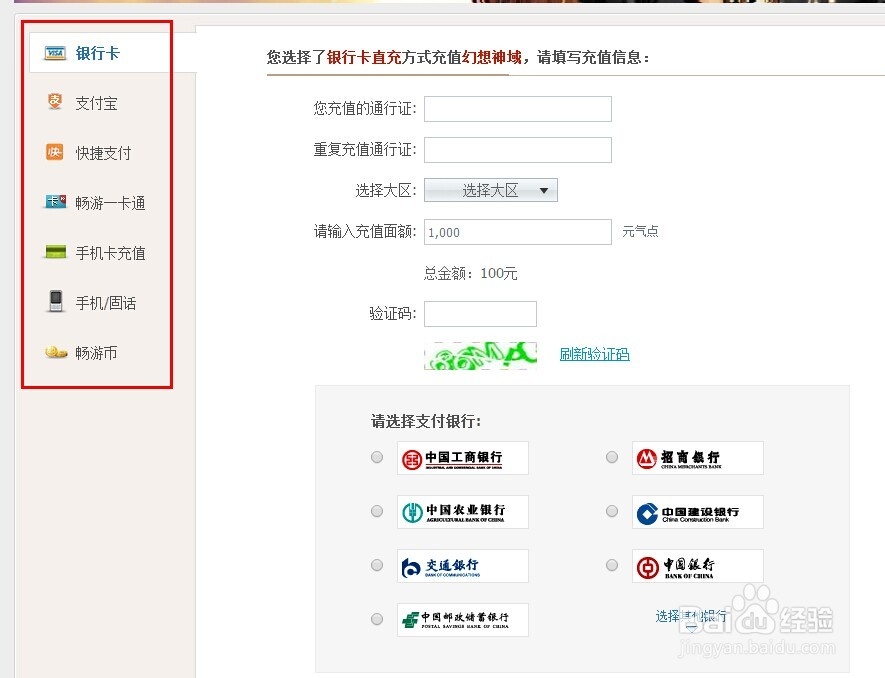Select the 中国邮政储蓄银行 radio button
Viewport: 885px width, 678px height.
(x=377, y=619)
